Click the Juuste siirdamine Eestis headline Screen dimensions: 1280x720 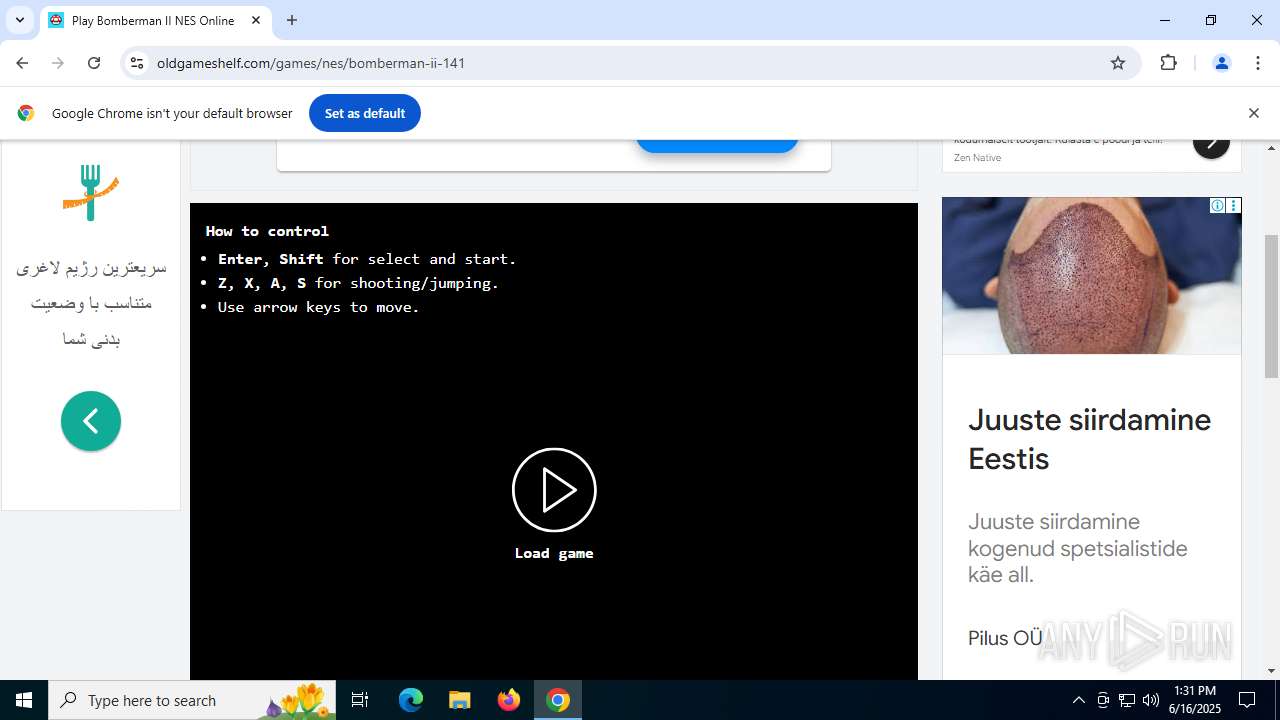pos(1089,439)
